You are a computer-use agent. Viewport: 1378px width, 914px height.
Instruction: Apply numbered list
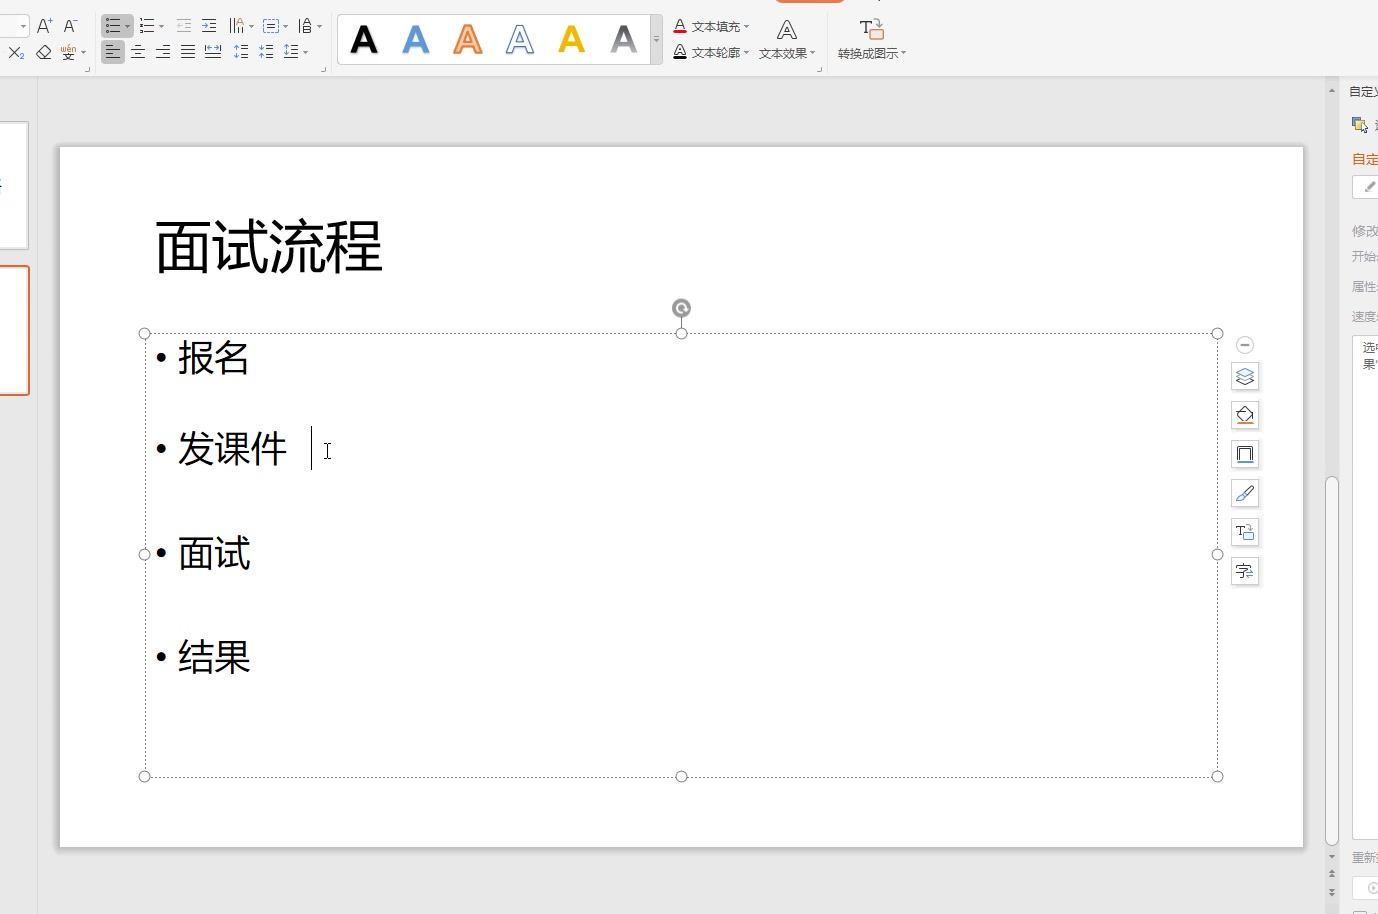[147, 26]
